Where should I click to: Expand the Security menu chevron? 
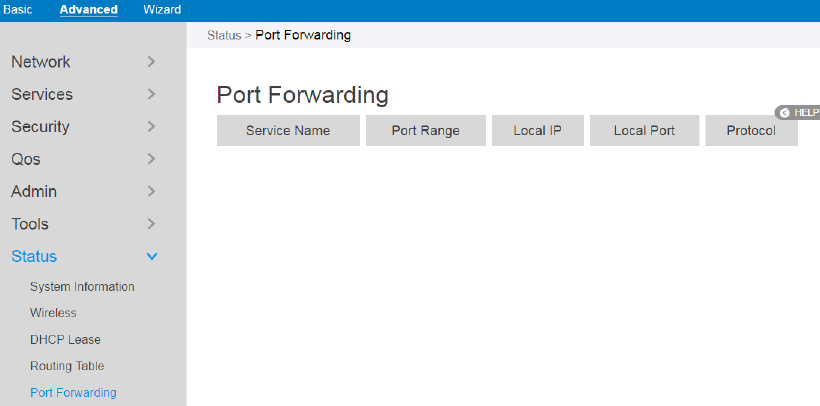pos(151,127)
